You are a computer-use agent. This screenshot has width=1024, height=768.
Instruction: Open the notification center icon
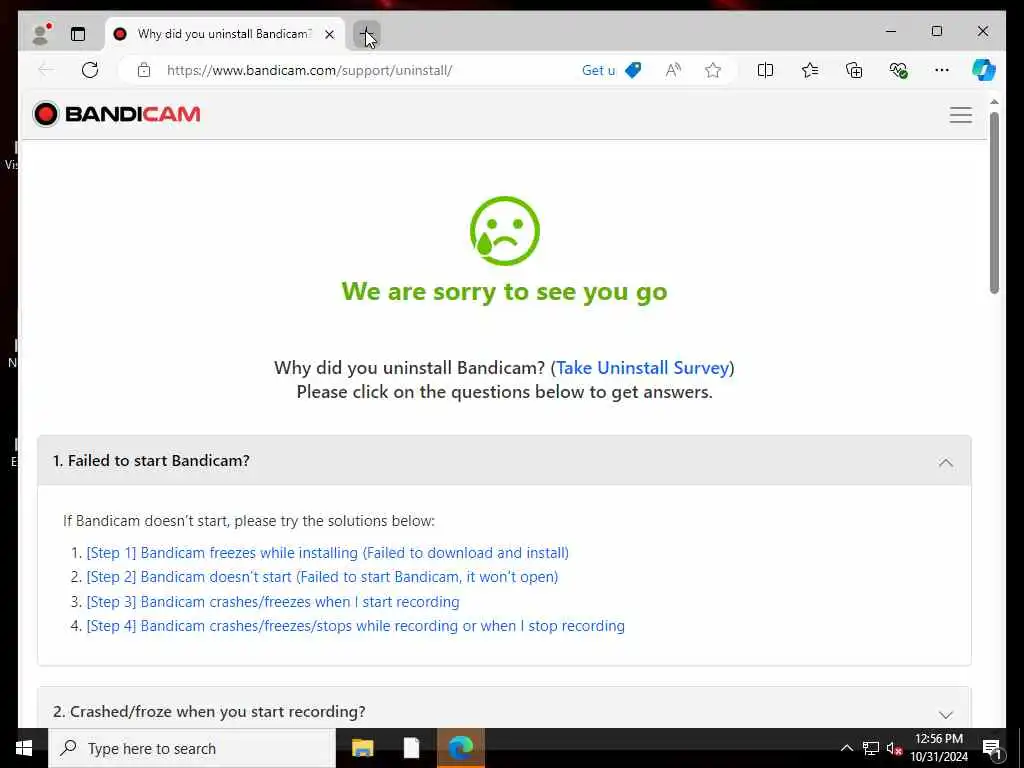[x=991, y=748]
